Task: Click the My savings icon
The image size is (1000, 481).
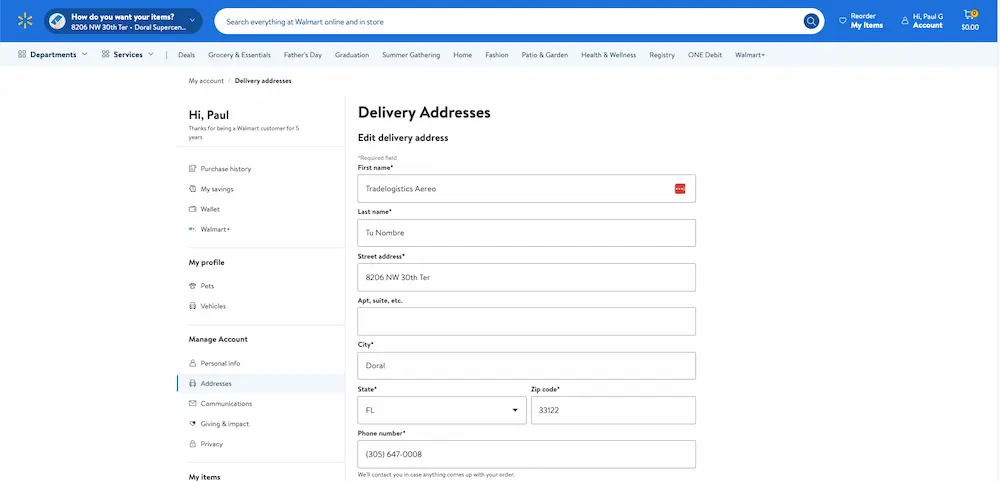Action: (x=193, y=189)
